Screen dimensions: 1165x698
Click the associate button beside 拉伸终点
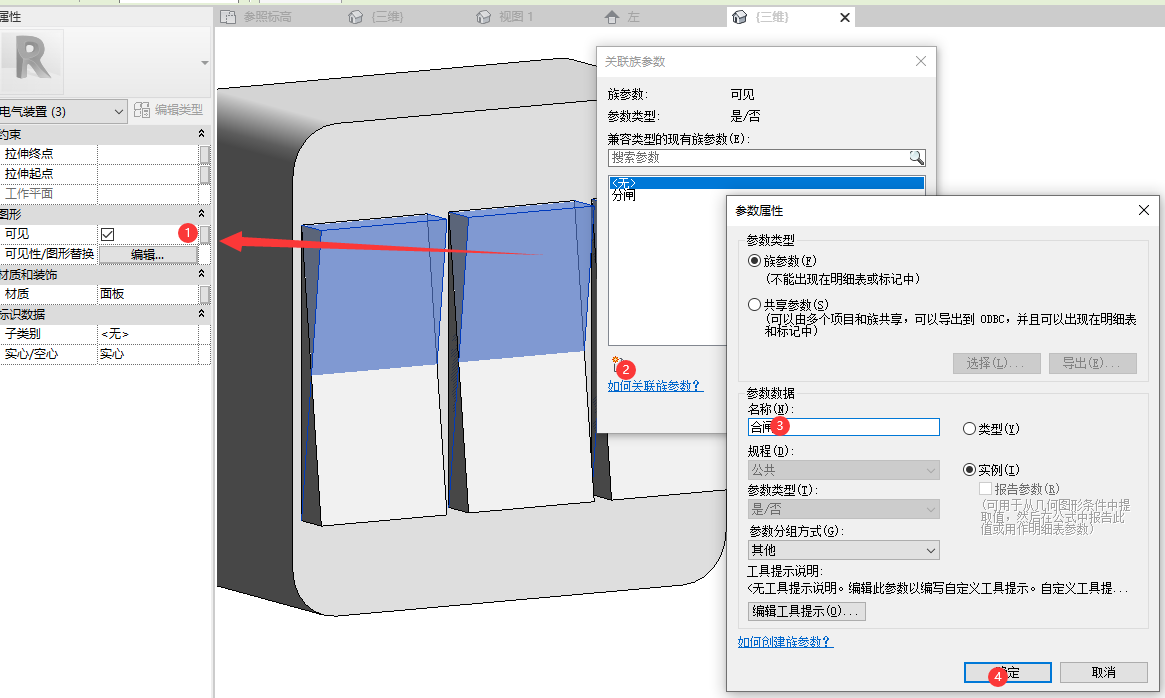pos(205,154)
